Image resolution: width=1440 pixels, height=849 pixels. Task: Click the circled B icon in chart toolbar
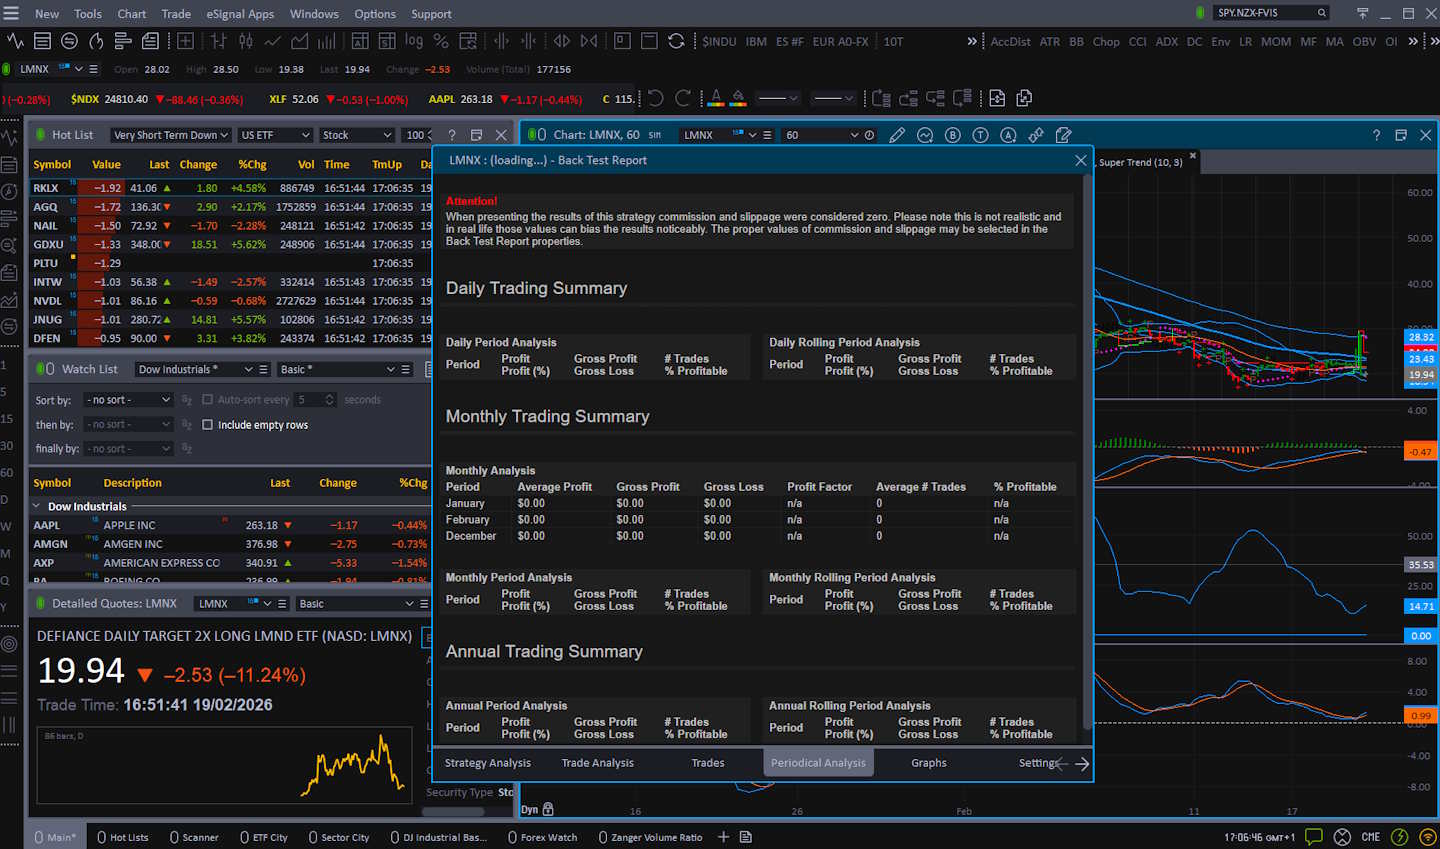click(952, 135)
